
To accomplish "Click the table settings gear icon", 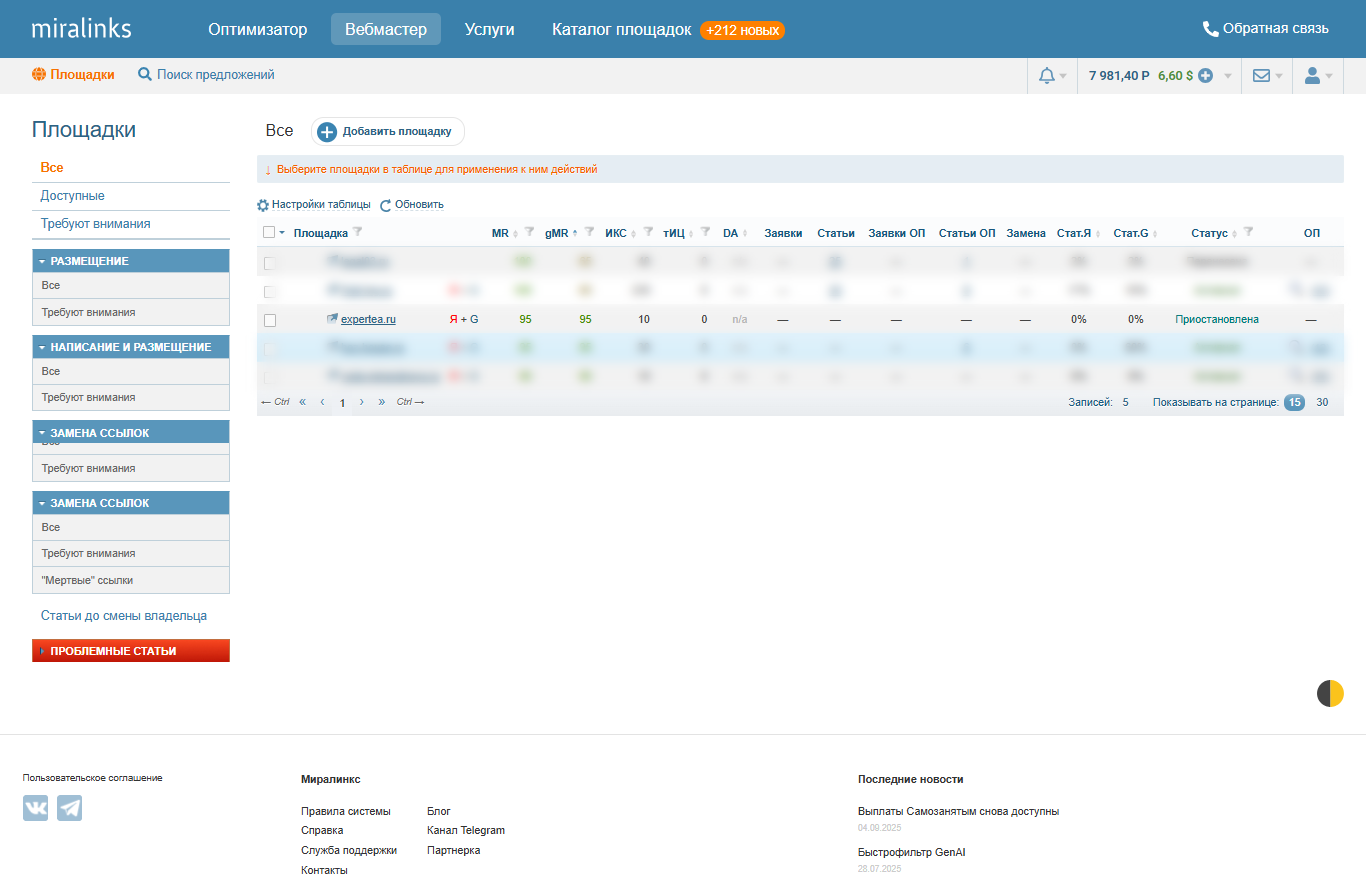I will (x=263, y=205).
